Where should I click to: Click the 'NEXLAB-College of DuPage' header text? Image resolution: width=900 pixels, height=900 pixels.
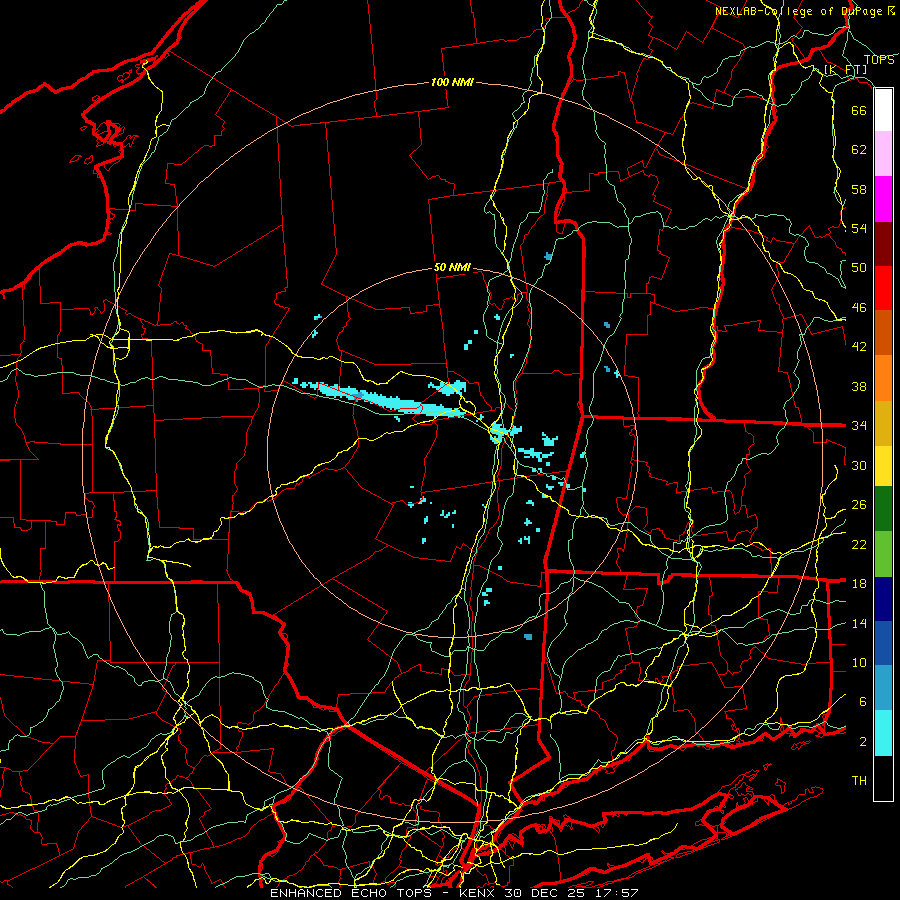[800, 11]
